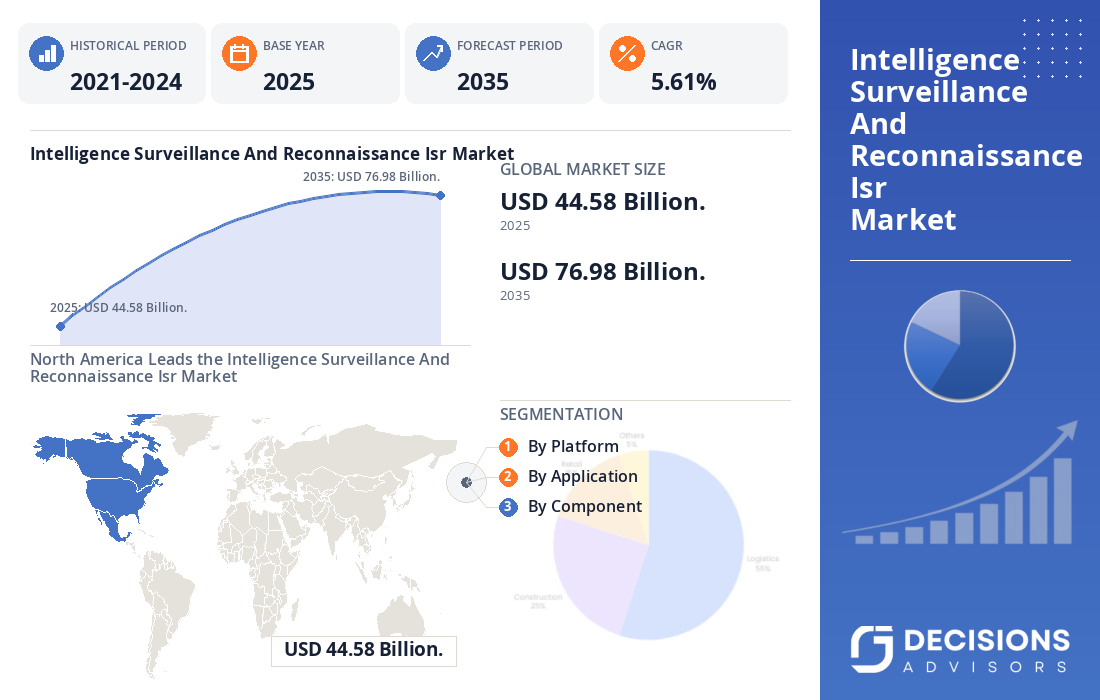Select segmentation number 1 By Platform badge
This screenshot has width=1100, height=700.
pyautogui.click(x=509, y=447)
